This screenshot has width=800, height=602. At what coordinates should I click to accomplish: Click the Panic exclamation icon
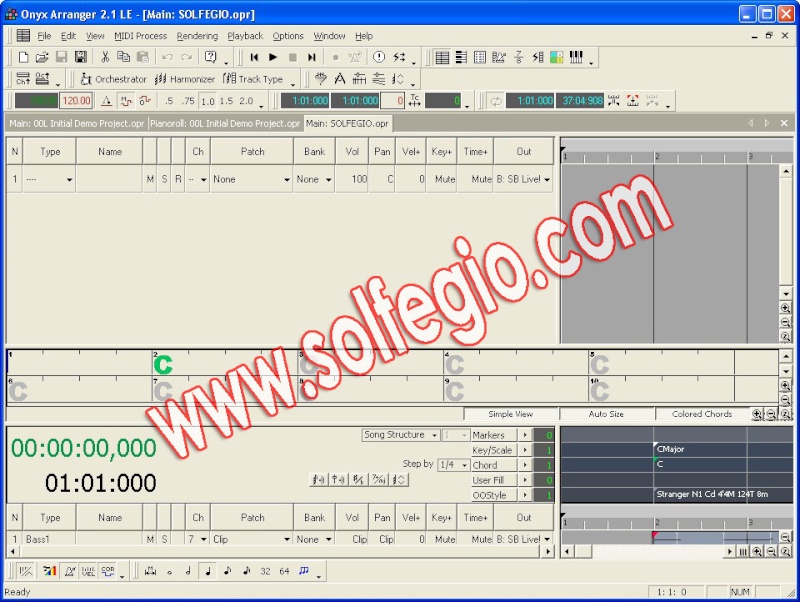click(x=379, y=57)
